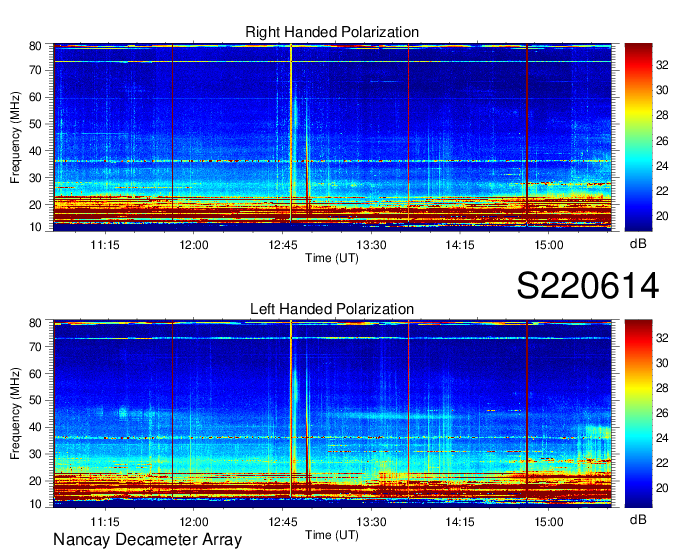Click inside the Right Handed spectrogram

[332, 136]
